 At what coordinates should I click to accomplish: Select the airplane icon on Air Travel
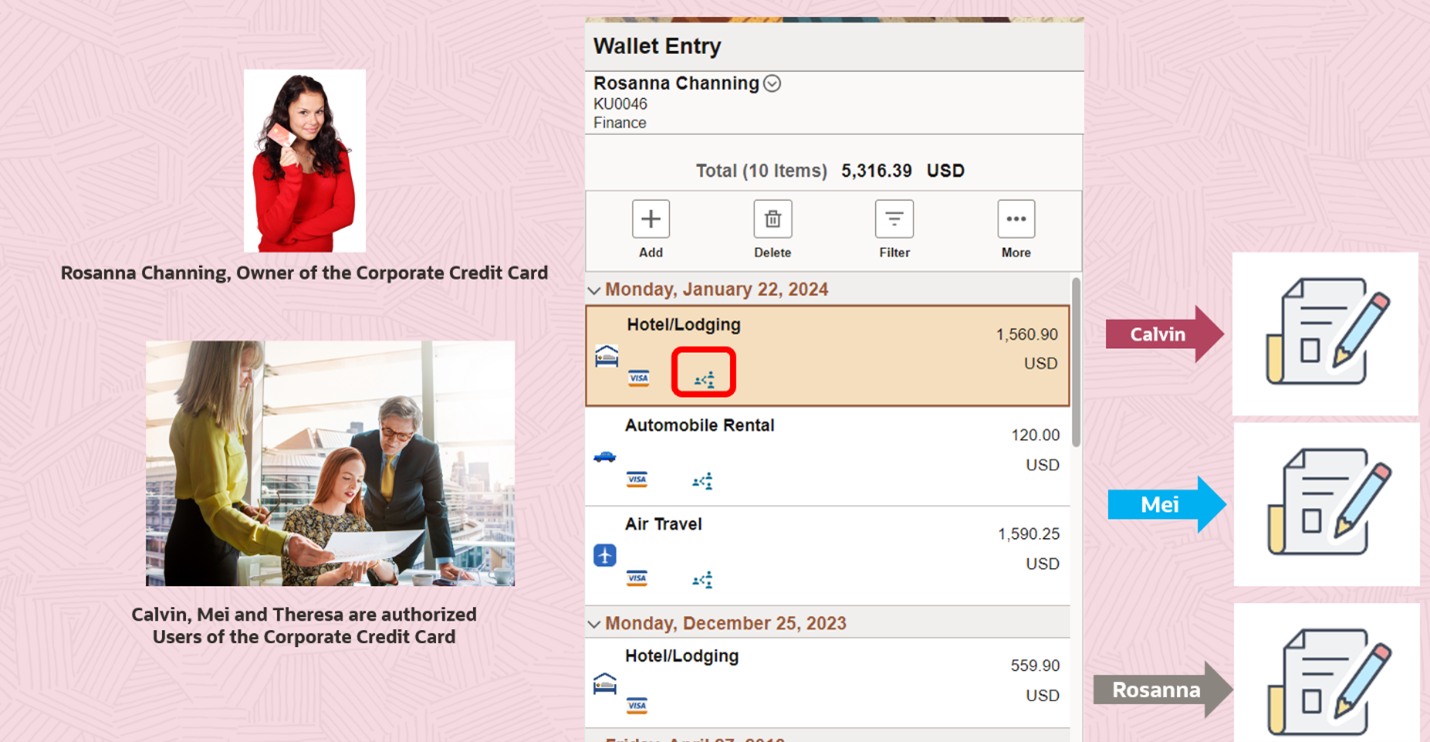coord(605,557)
